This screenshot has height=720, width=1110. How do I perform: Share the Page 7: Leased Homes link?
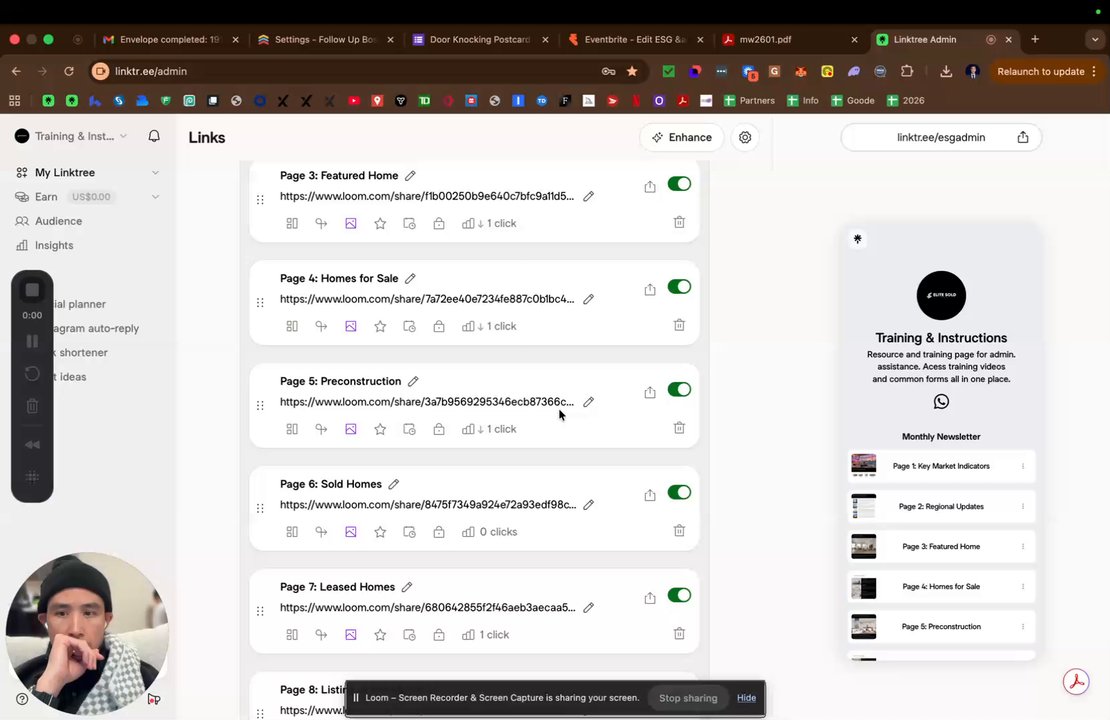650,598
